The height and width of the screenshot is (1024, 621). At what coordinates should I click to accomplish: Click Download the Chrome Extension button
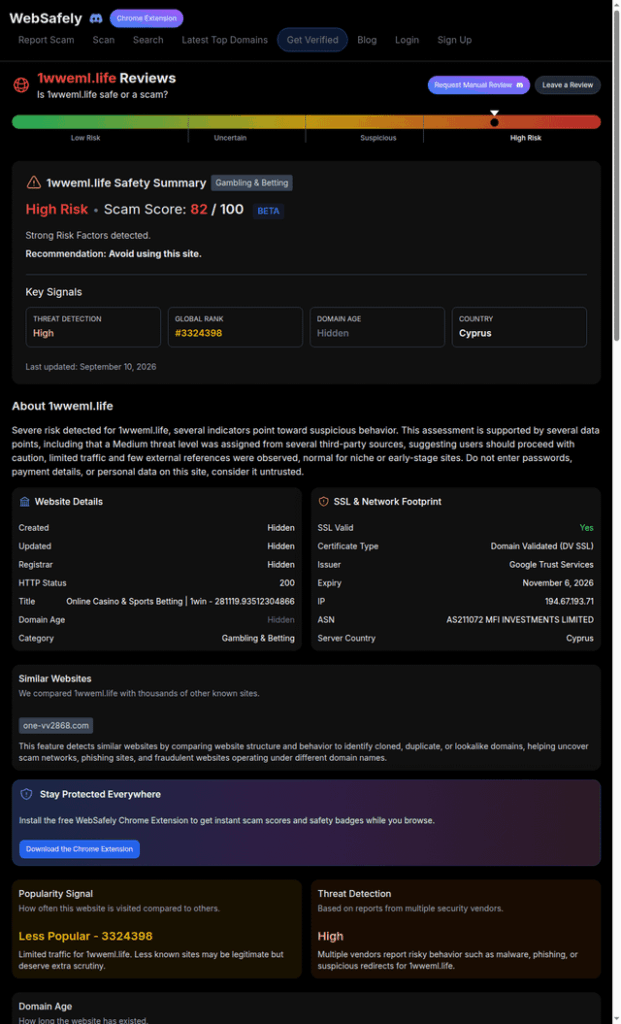[79, 849]
